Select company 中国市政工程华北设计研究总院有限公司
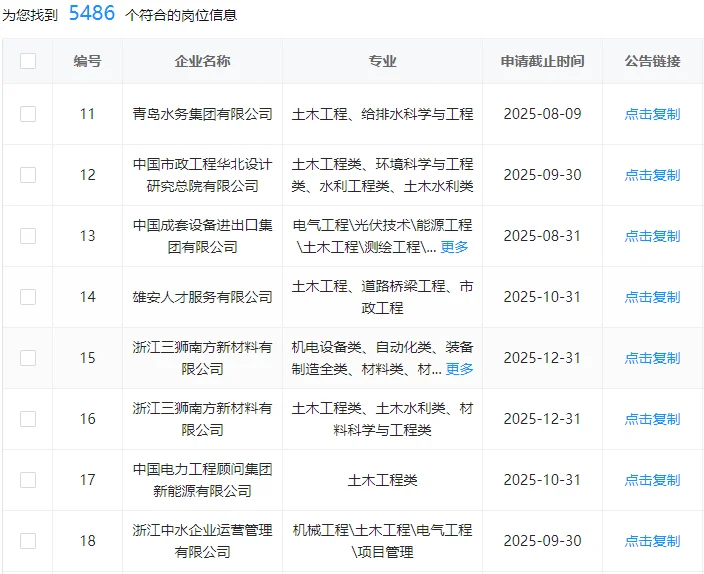 [202, 175]
